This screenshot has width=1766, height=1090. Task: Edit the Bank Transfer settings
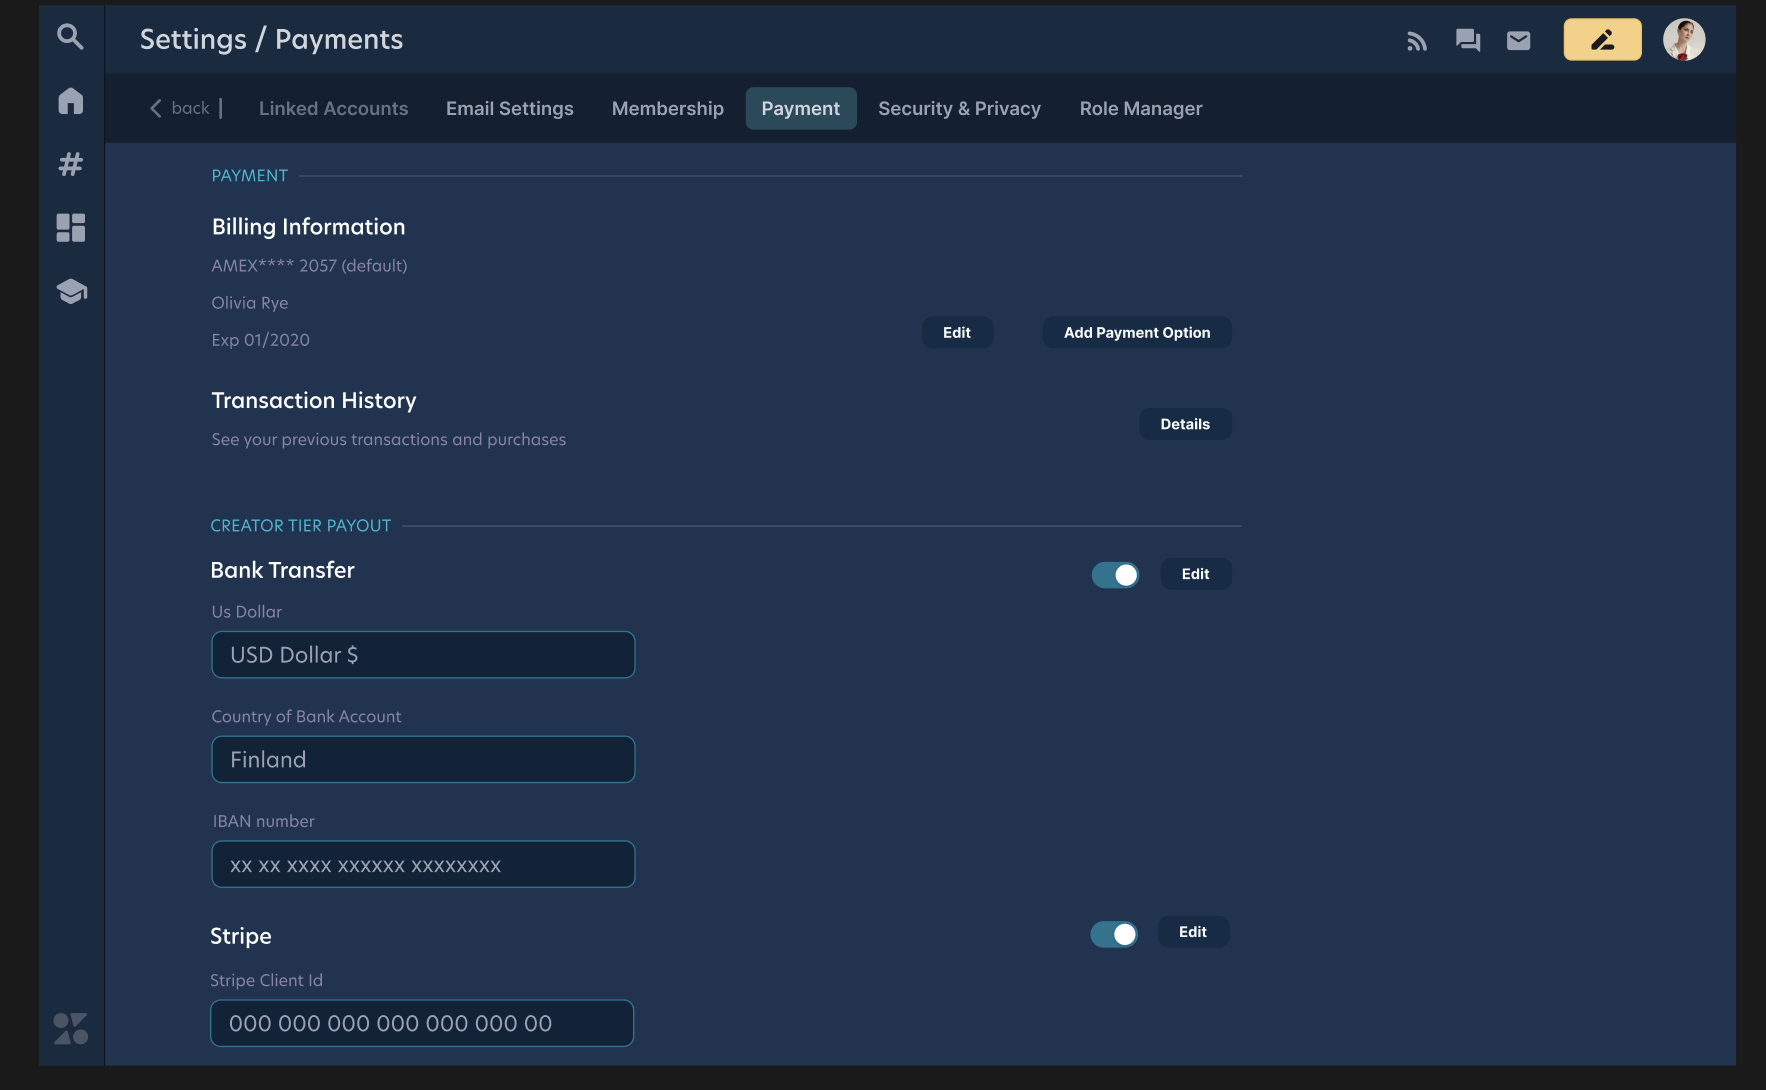pos(1196,574)
